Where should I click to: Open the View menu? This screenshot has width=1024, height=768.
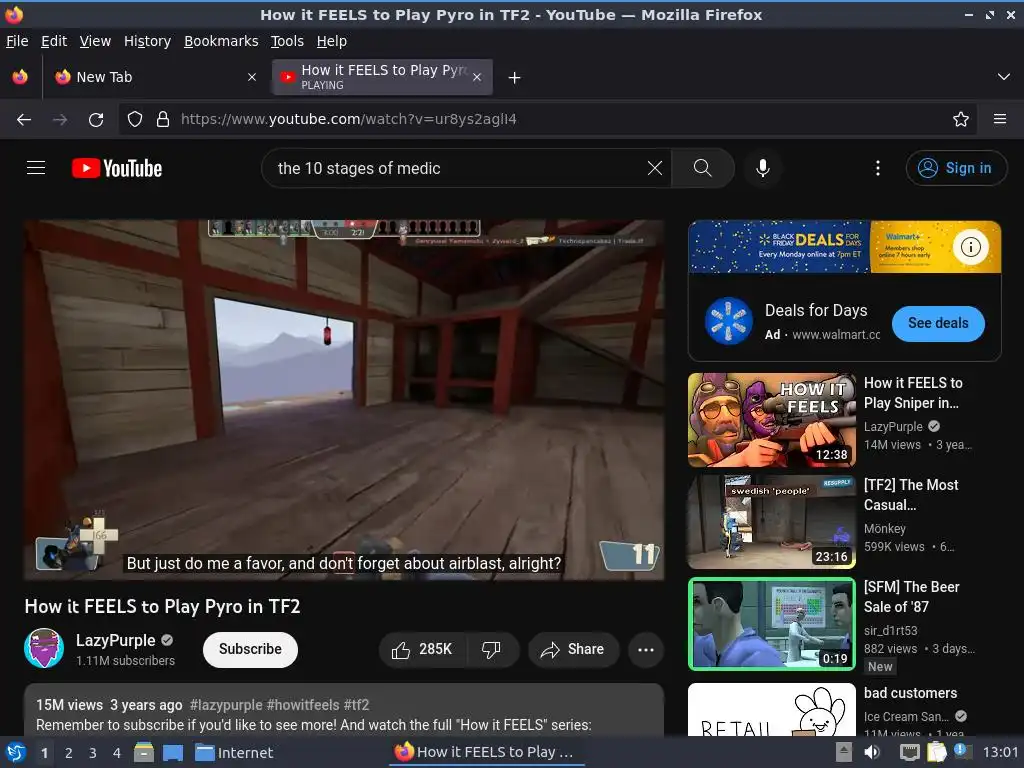click(95, 41)
